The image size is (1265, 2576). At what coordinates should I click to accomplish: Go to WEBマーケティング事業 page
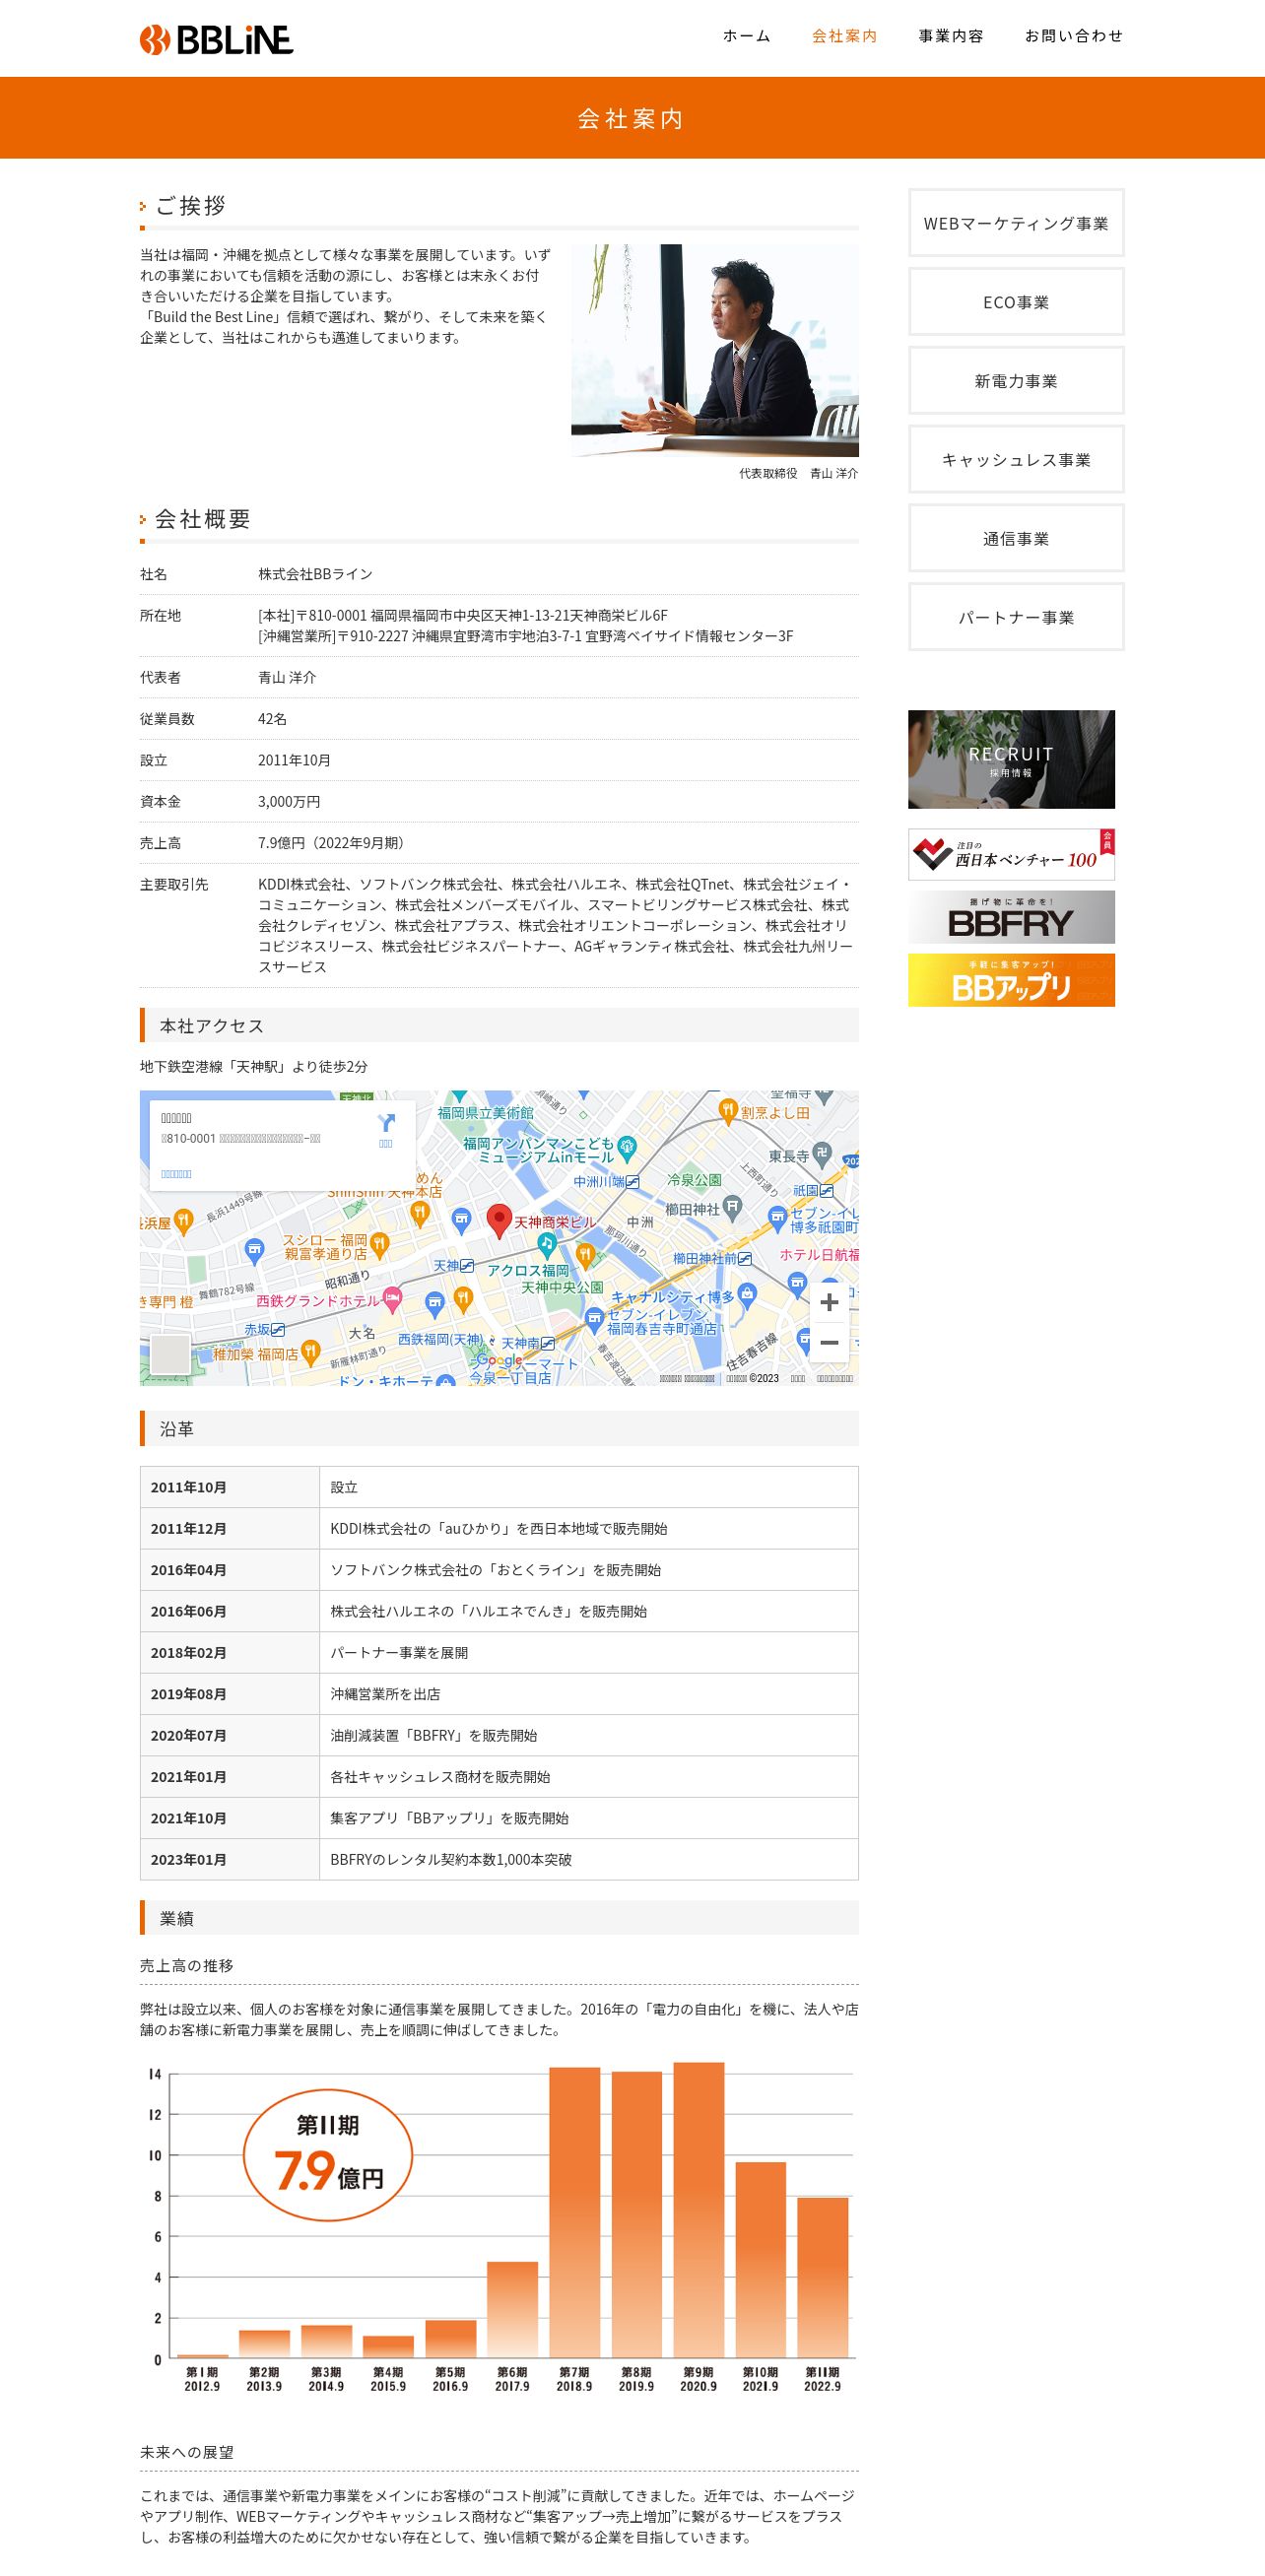(x=1016, y=223)
